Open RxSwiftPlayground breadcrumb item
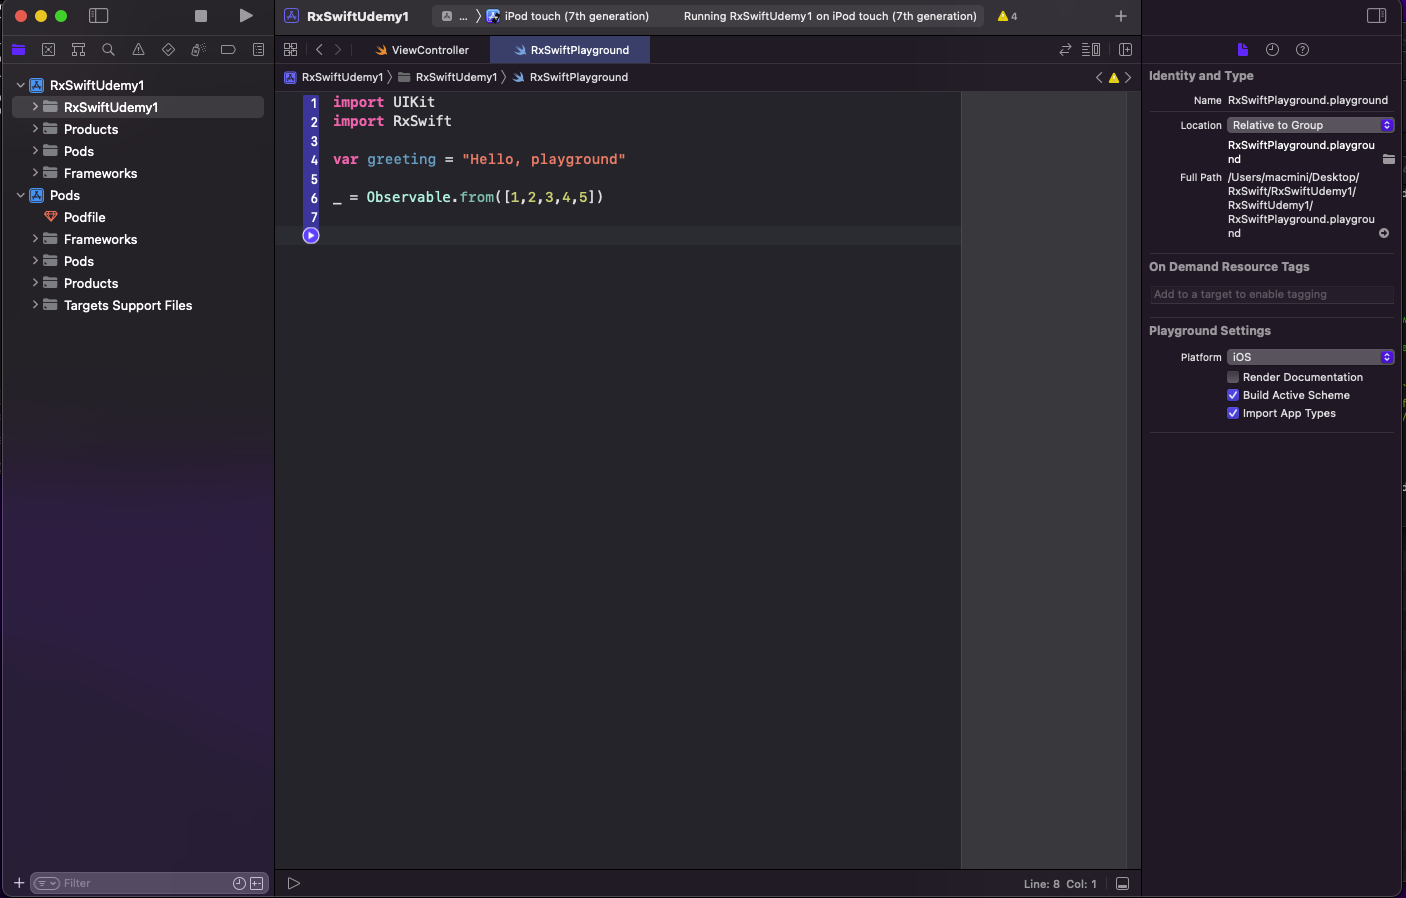Screen dimensions: 1406x898 (571, 77)
